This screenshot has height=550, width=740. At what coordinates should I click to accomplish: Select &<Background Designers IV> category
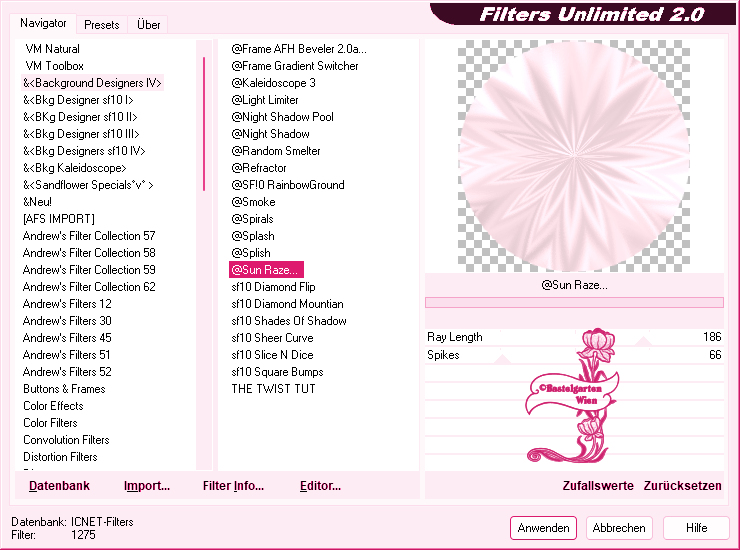92,83
